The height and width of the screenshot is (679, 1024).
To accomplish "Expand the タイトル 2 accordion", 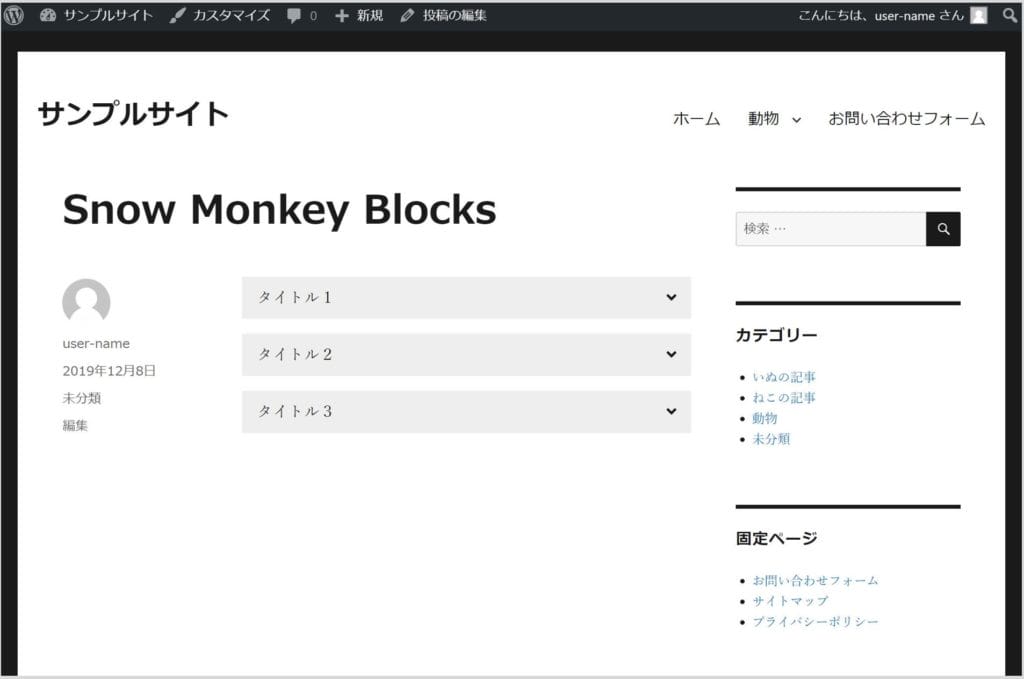I will [466, 354].
